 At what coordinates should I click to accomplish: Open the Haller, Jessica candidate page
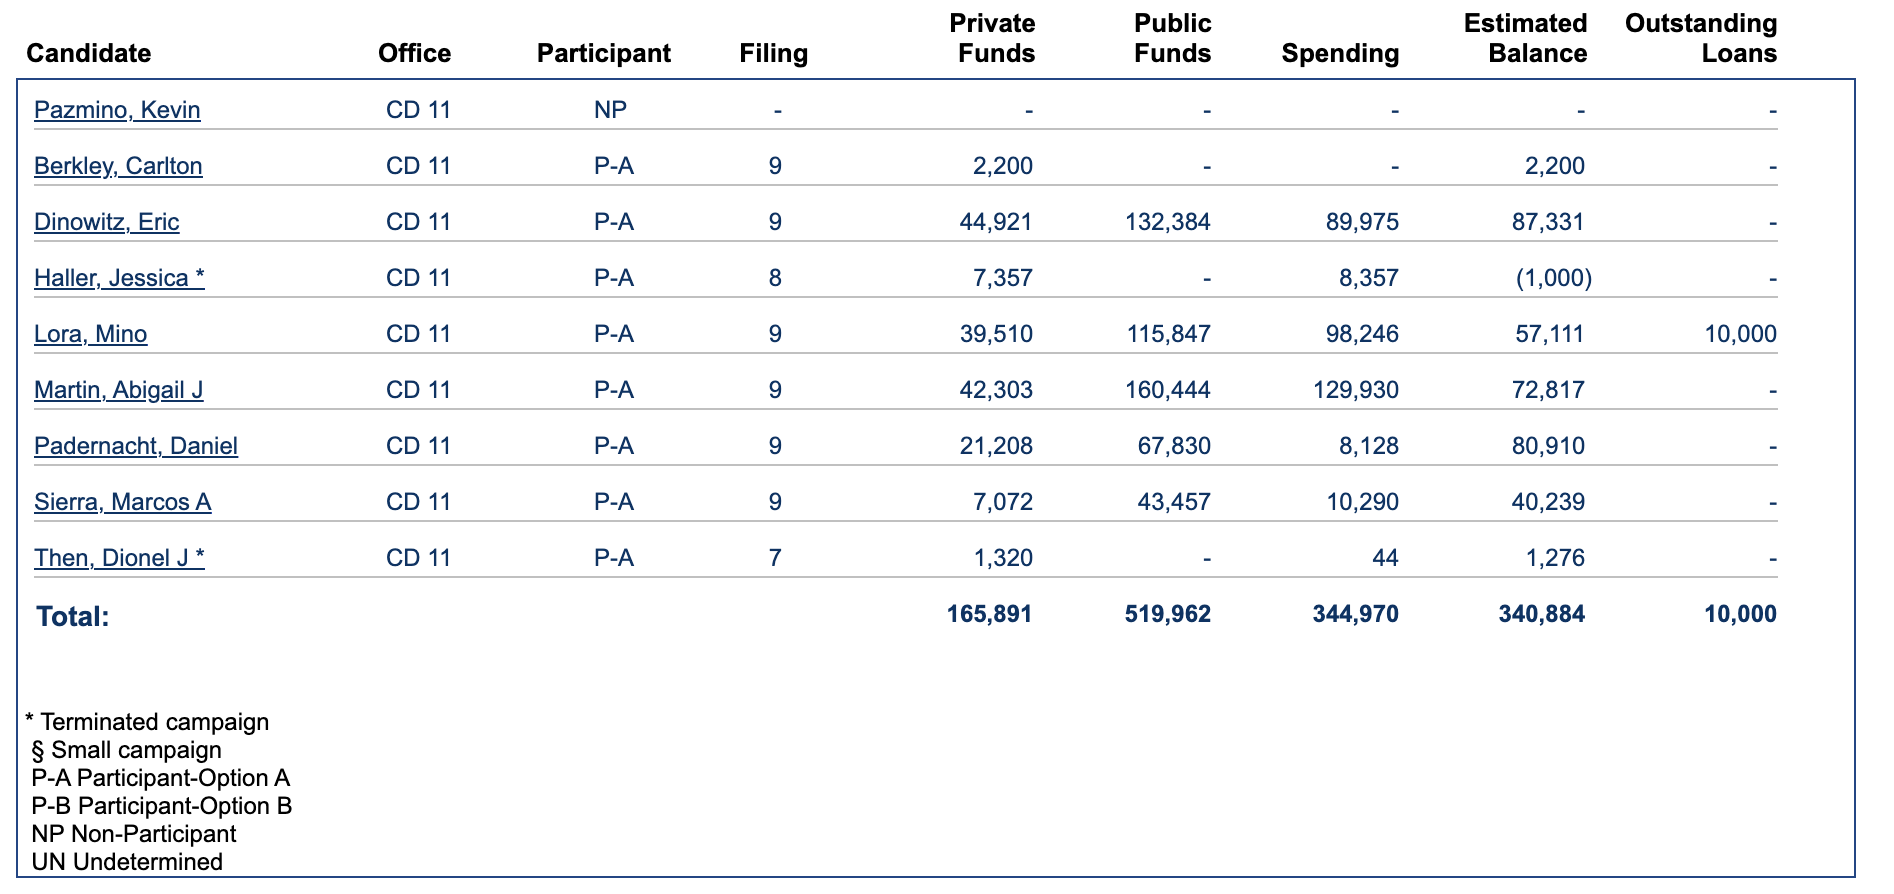(119, 278)
